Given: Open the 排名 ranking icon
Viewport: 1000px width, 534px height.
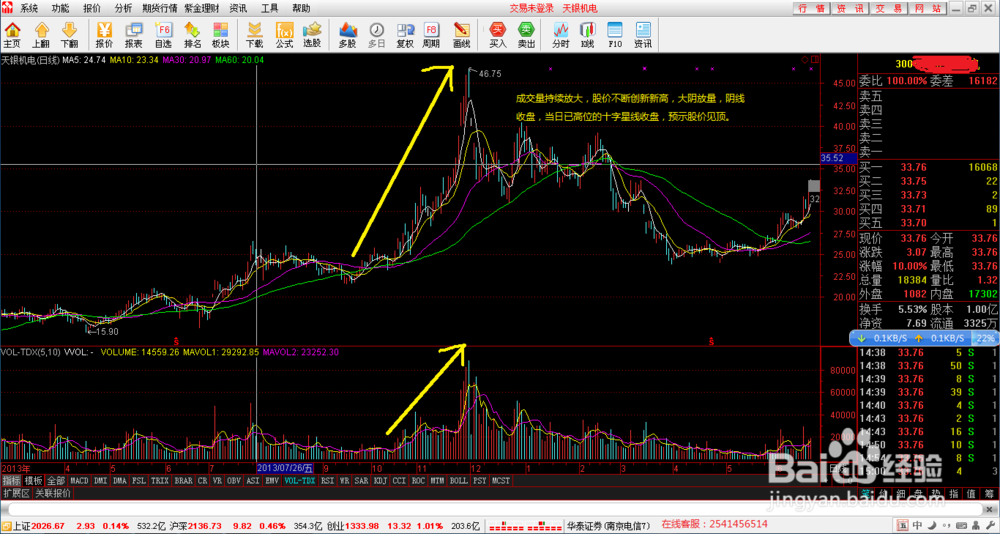Looking at the screenshot, I should (192, 35).
